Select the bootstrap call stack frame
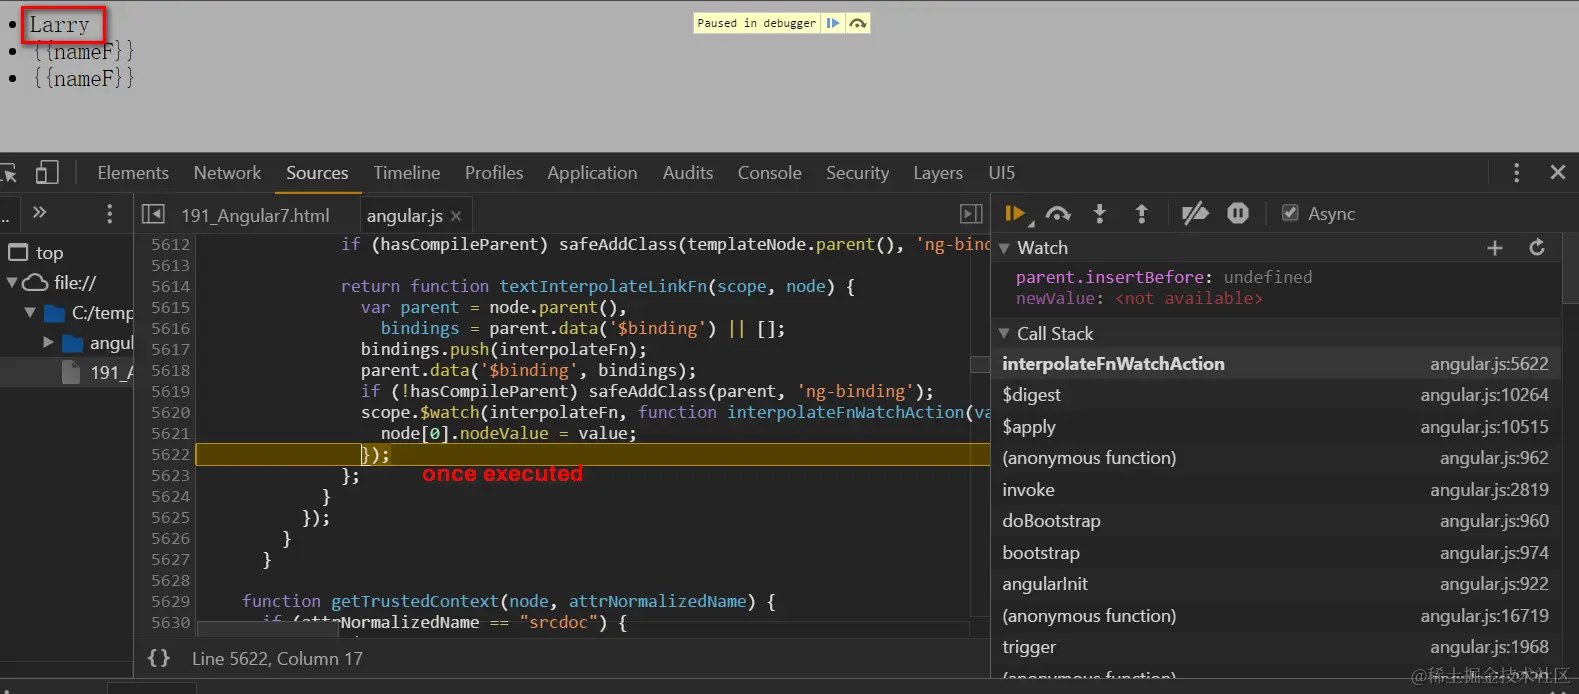 click(1275, 553)
